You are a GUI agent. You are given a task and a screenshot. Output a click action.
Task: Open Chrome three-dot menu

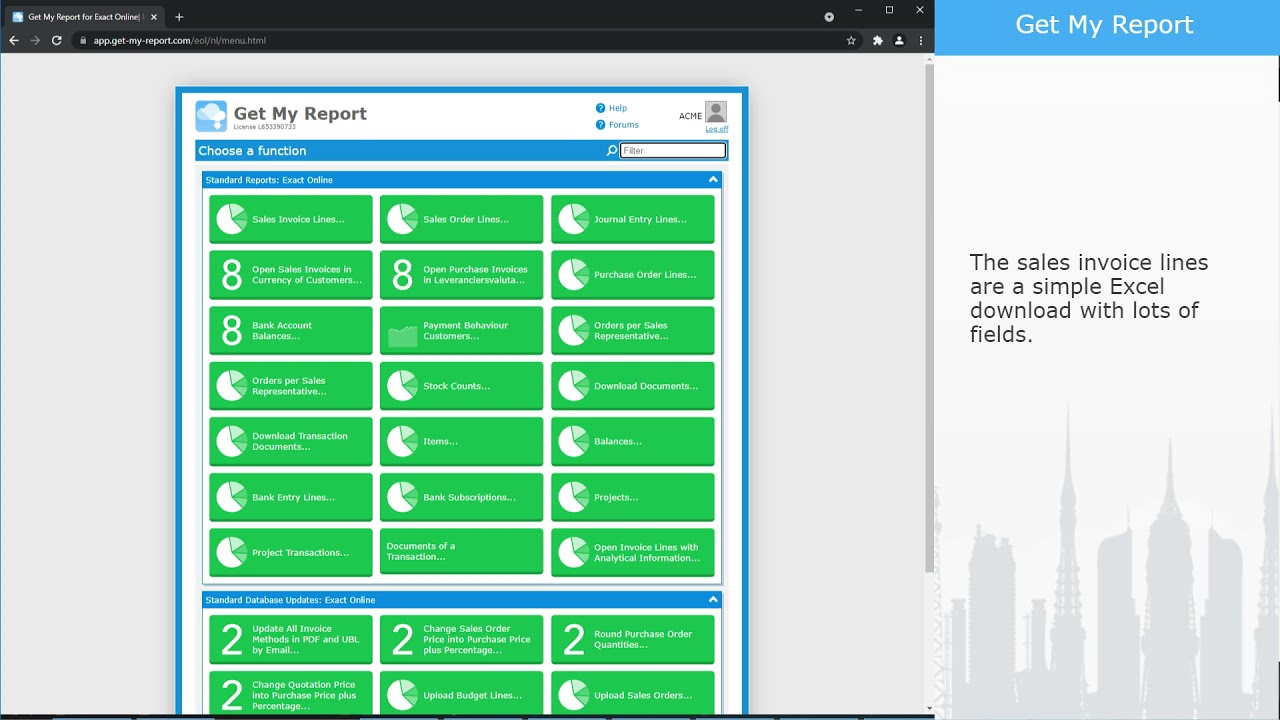pos(920,41)
